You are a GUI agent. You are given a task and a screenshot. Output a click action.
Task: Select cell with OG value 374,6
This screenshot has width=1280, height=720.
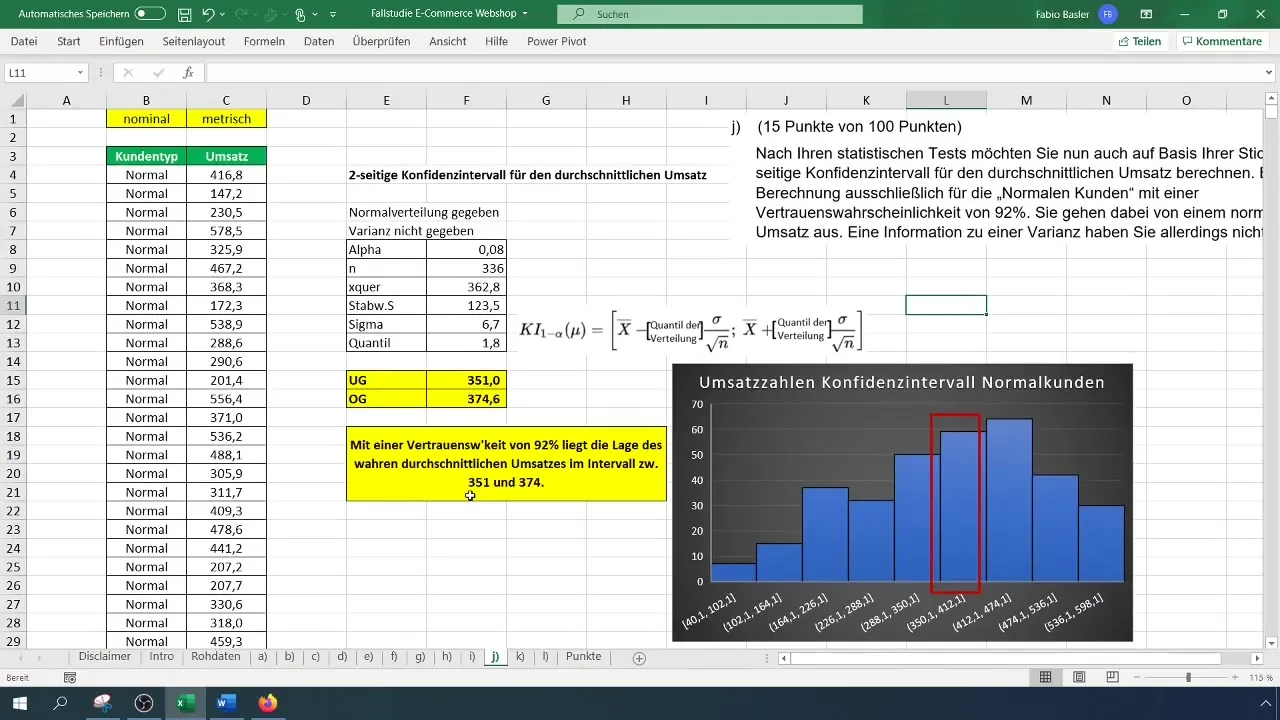pyautogui.click(x=466, y=399)
